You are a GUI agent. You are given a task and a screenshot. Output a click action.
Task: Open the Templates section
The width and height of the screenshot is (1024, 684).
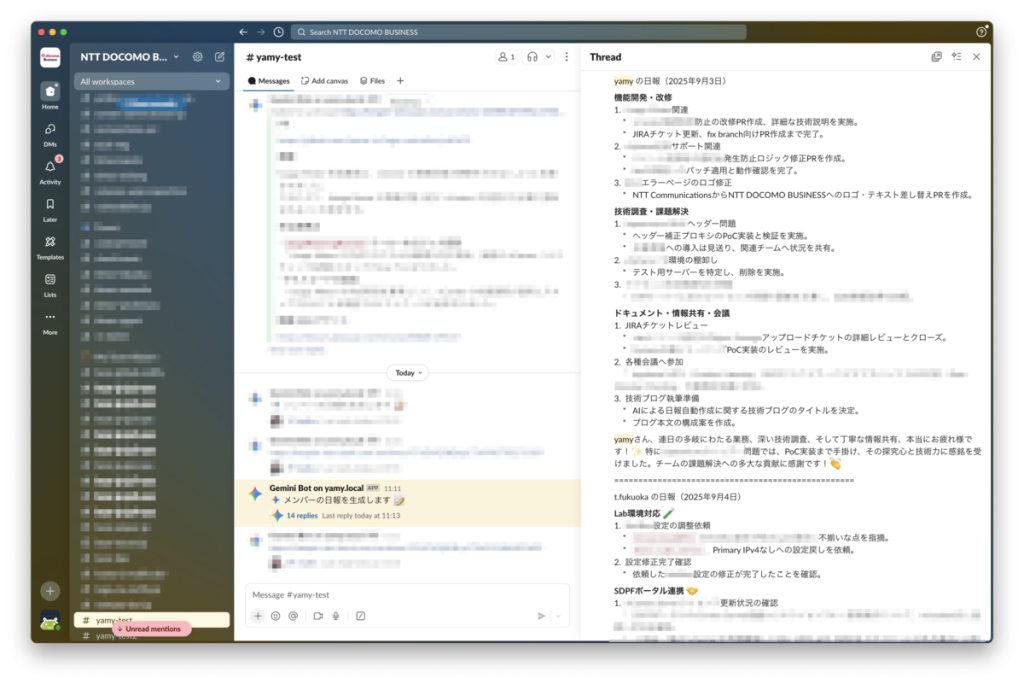(x=50, y=245)
